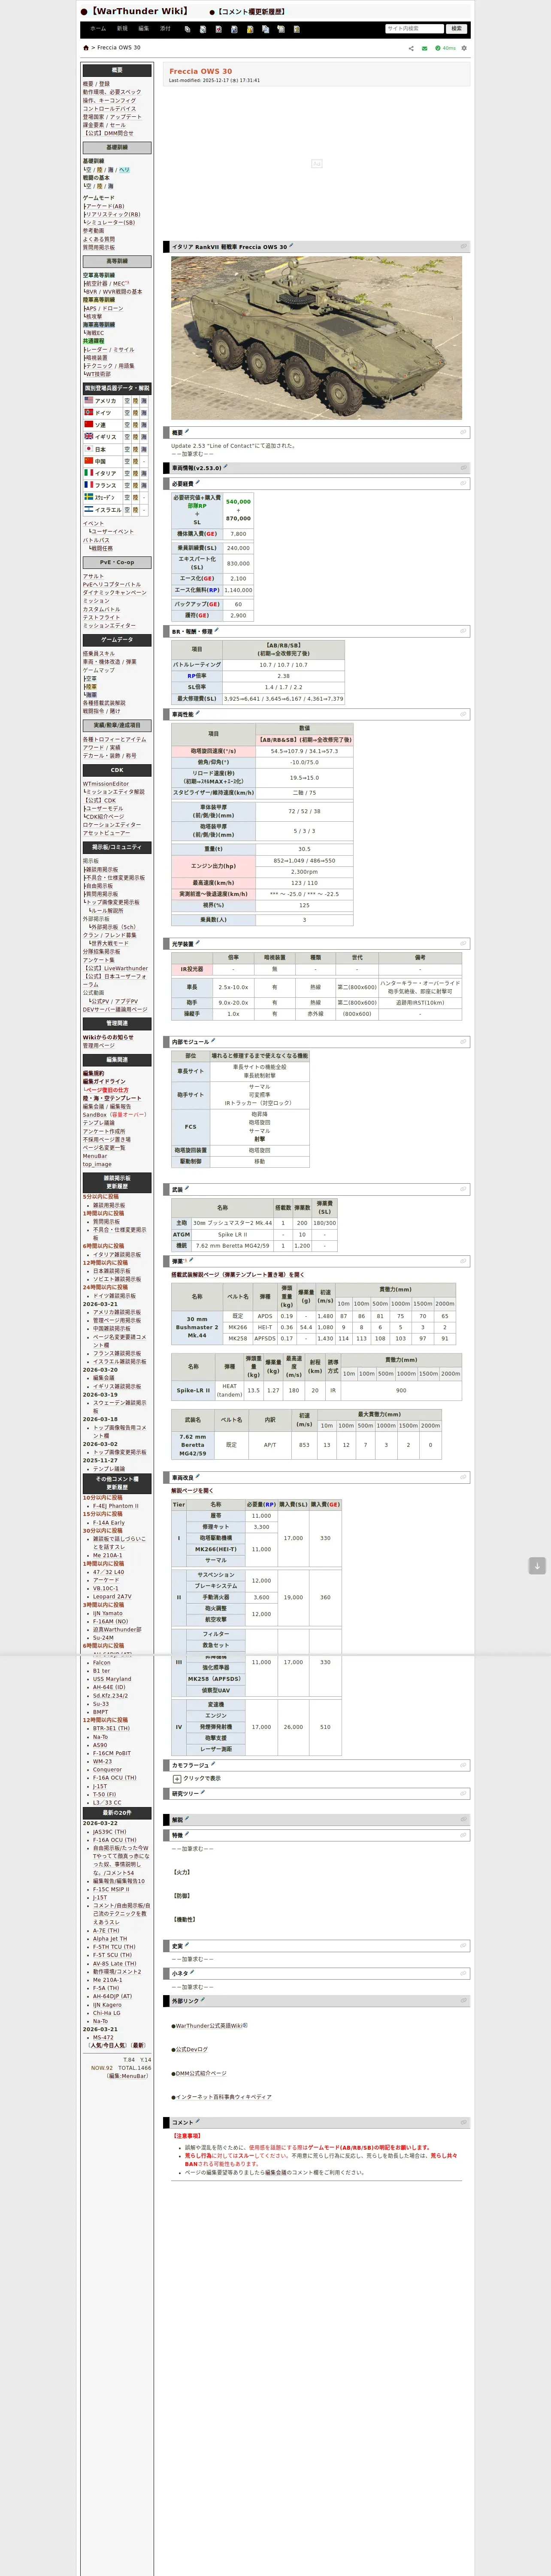Click the edit pencil next to カモフラージュ heading
Image resolution: width=551 pixels, height=2576 pixels.
pos(212,1765)
